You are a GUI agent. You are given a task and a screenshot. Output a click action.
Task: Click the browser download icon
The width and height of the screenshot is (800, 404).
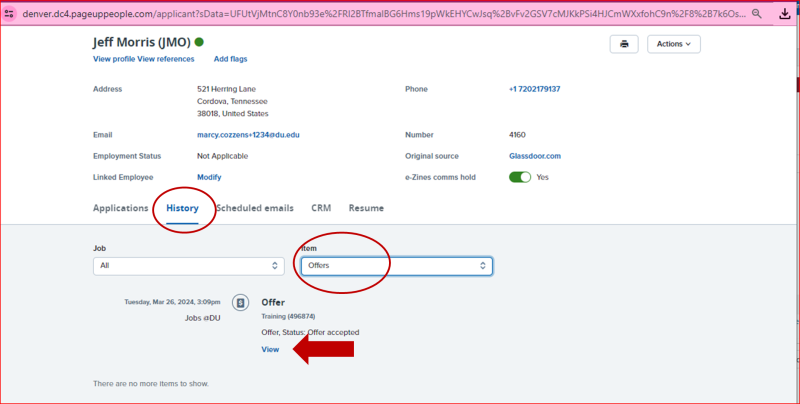pyautogui.click(x=782, y=14)
